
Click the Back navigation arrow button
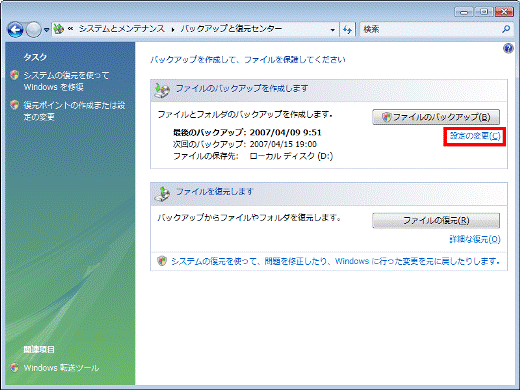click(15, 30)
